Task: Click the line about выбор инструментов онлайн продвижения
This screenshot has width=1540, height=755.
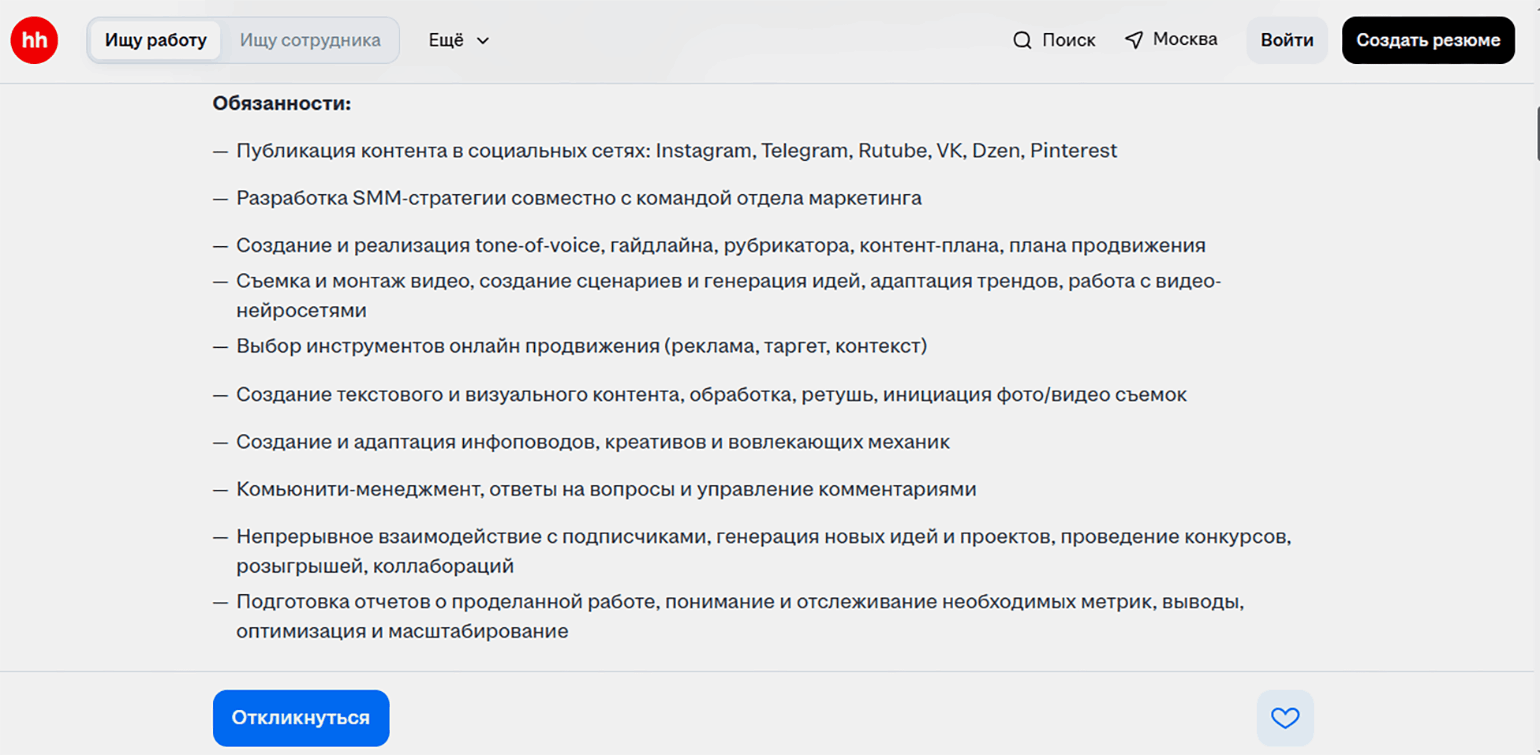Action: (581, 346)
